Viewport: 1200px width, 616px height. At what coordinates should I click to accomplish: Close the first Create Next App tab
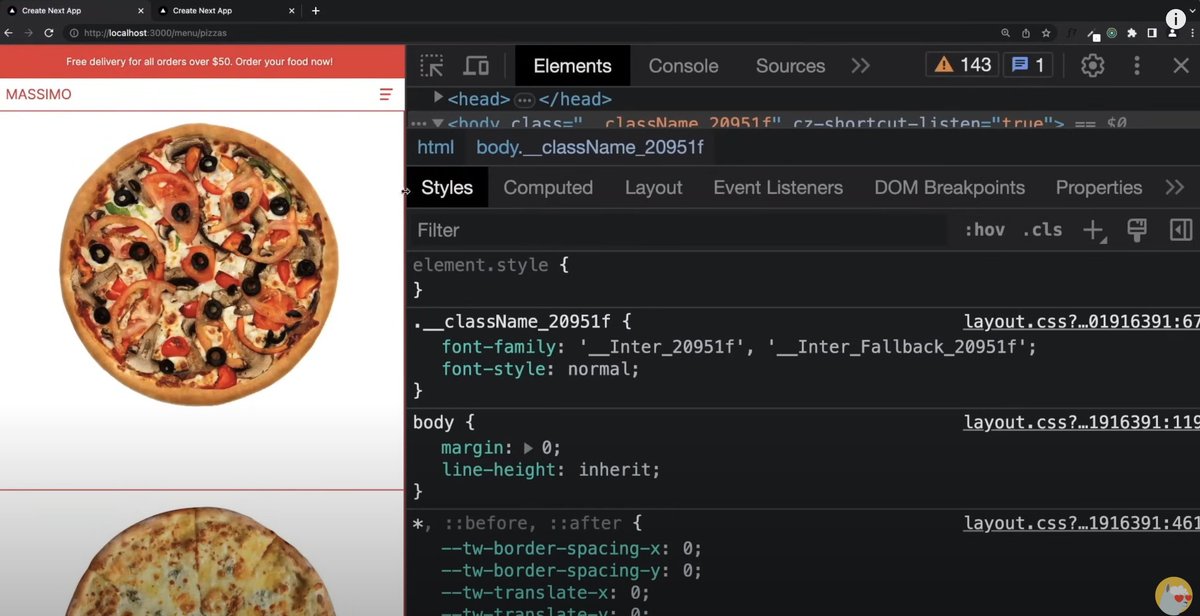[141, 10]
